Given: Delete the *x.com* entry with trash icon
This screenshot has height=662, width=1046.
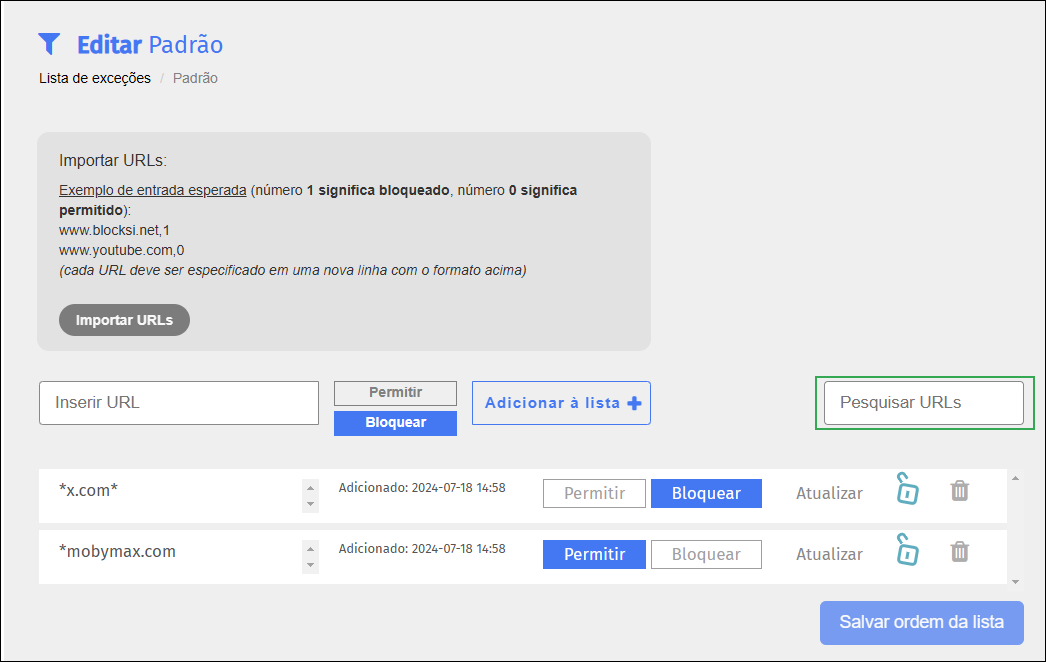Looking at the screenshot, I should (x=959, y=490).
